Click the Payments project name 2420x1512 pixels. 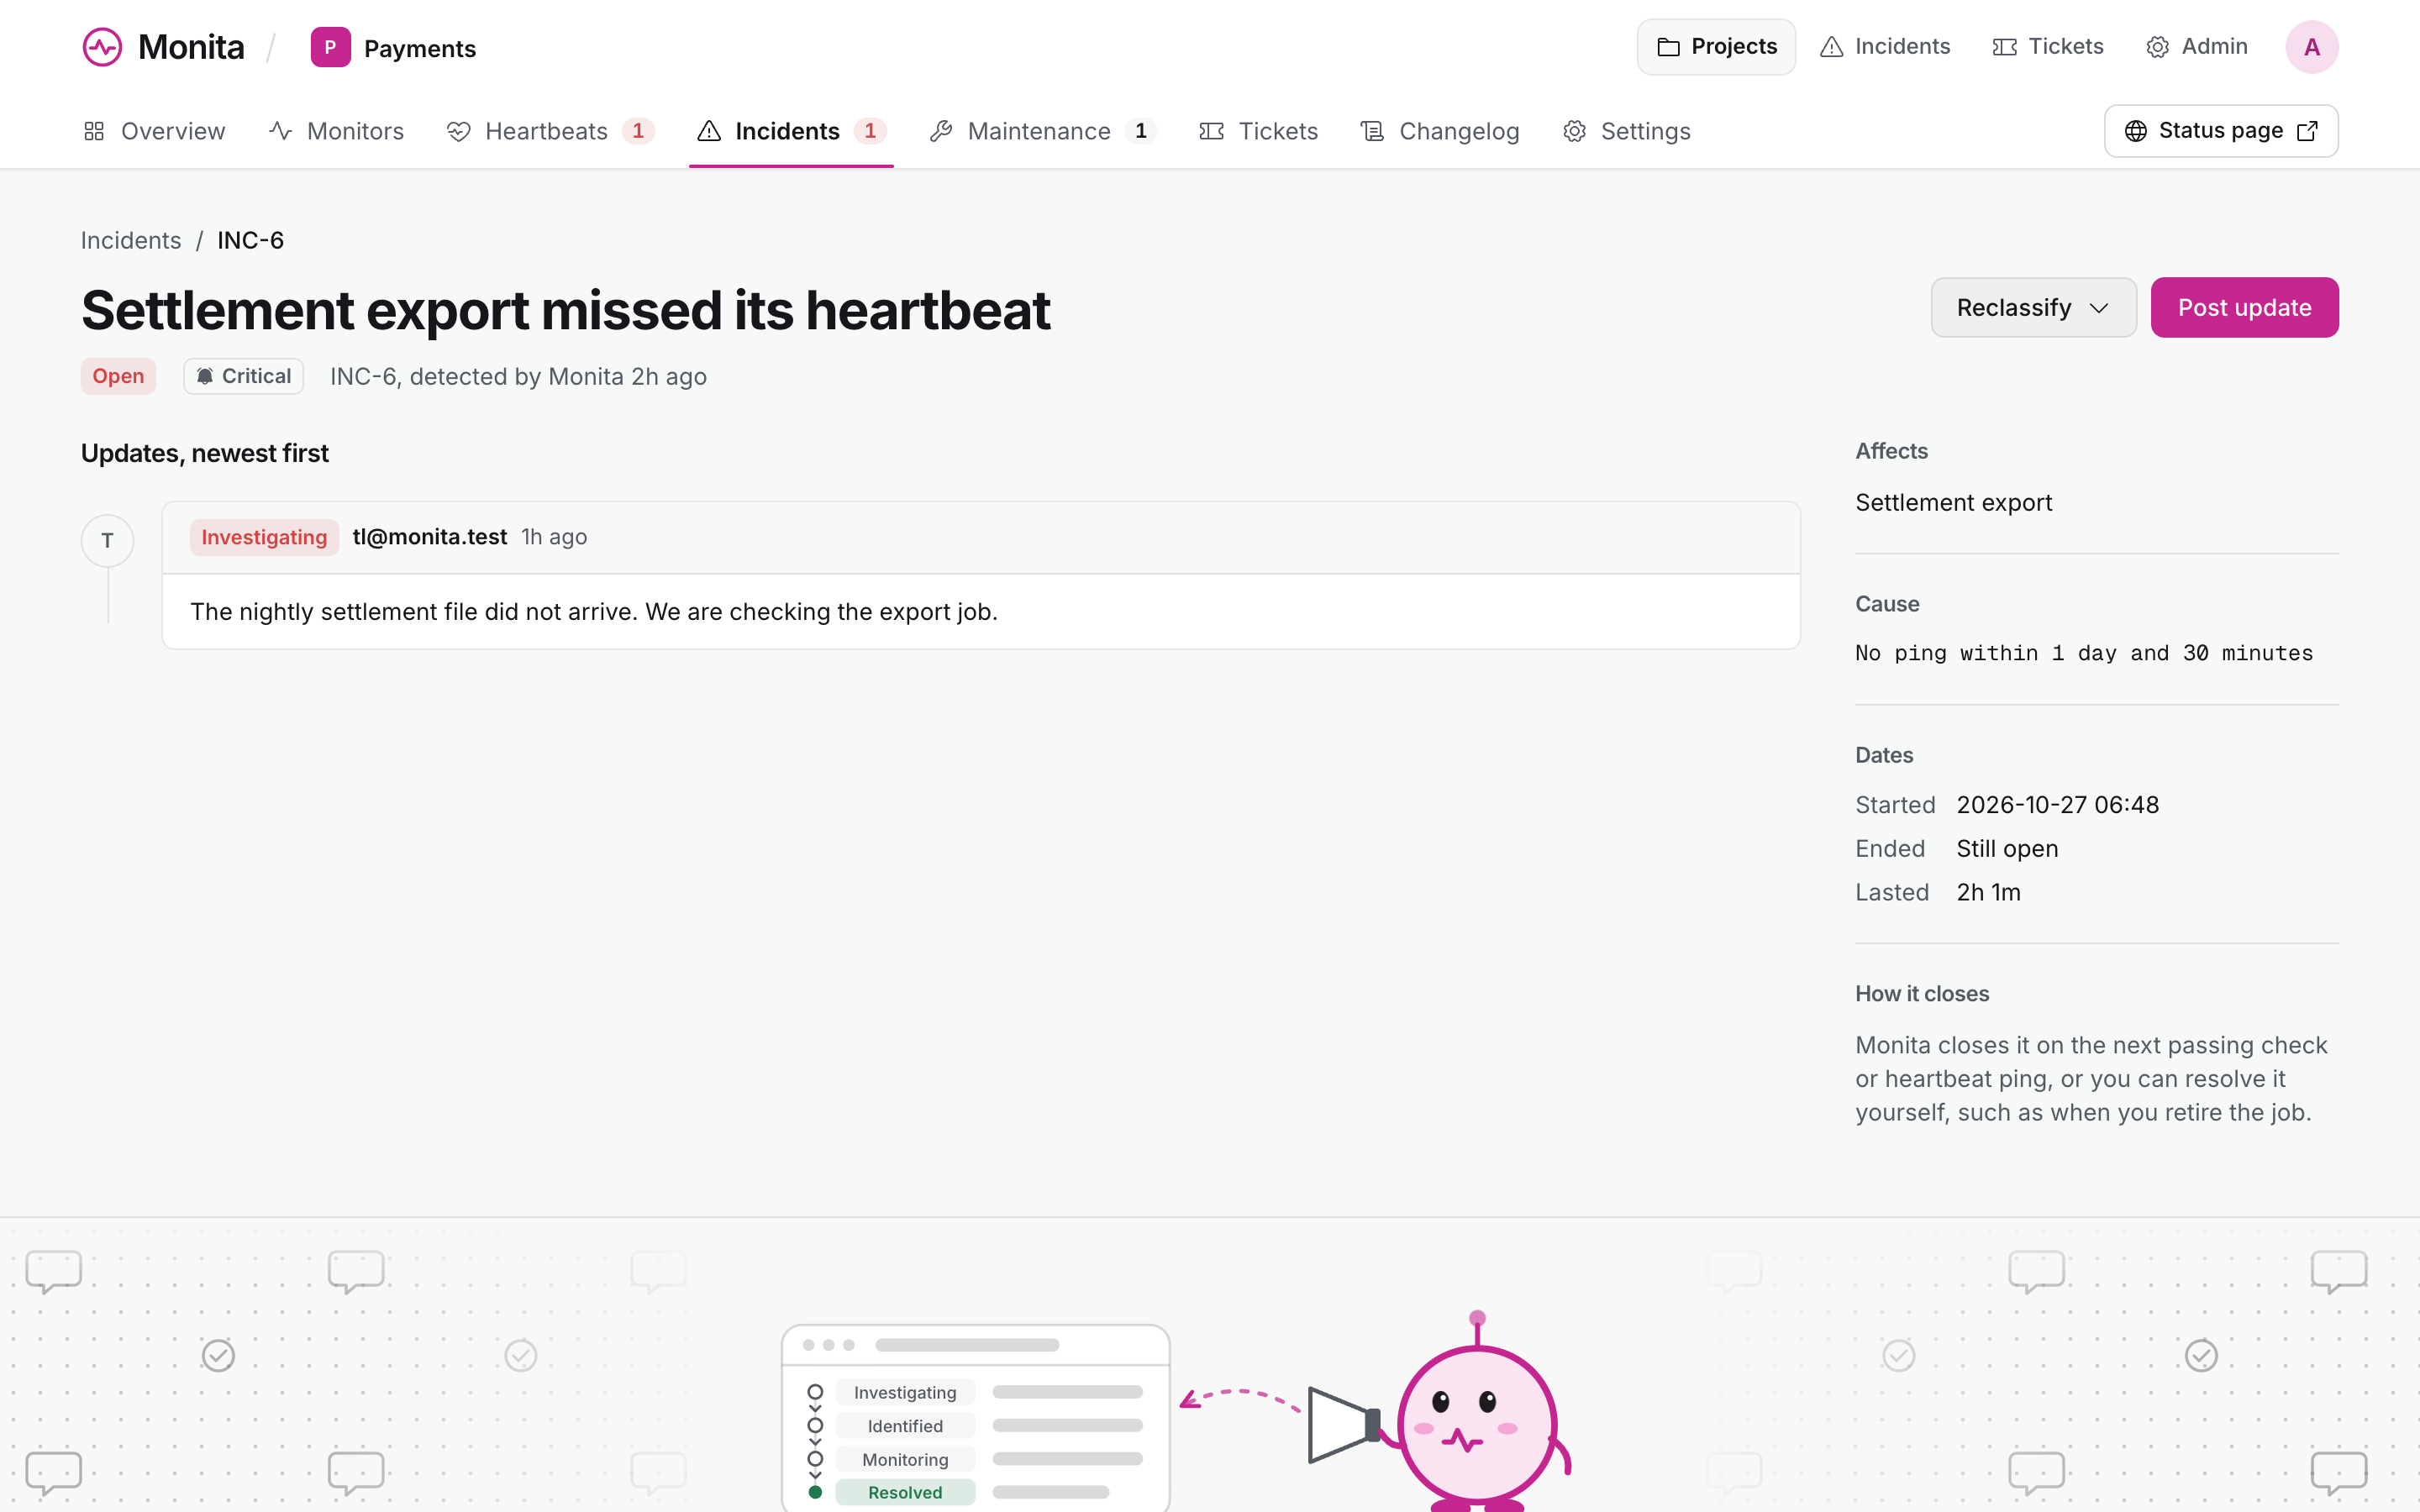coord(419,48)
